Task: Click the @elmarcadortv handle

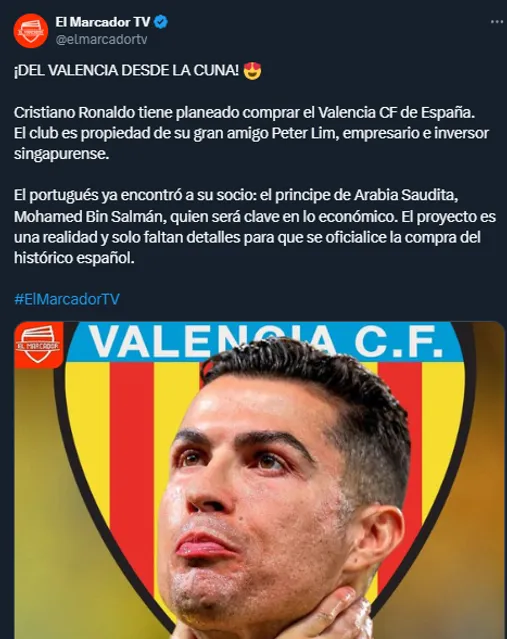Action: (x=101, y=40)
